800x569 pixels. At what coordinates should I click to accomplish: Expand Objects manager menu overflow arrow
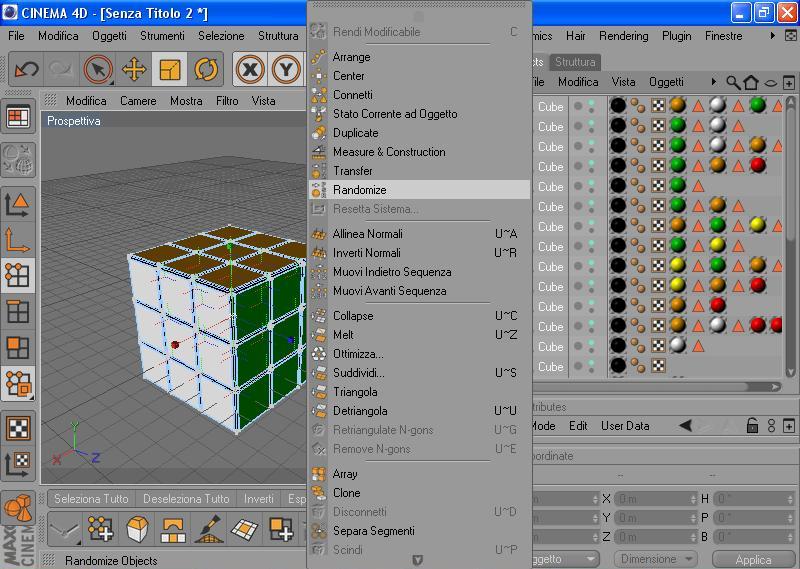(714, 82)
